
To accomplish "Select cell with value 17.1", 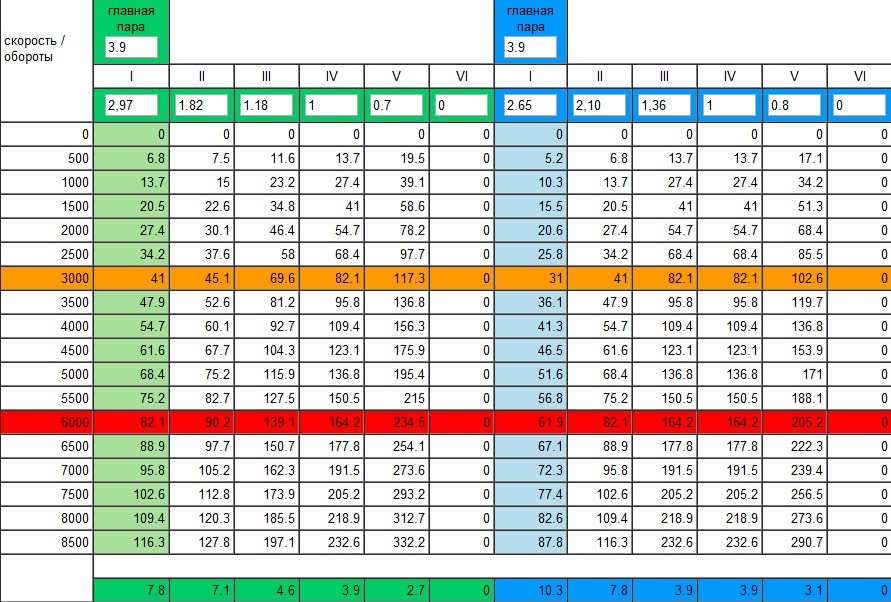I will pos(794,159).
